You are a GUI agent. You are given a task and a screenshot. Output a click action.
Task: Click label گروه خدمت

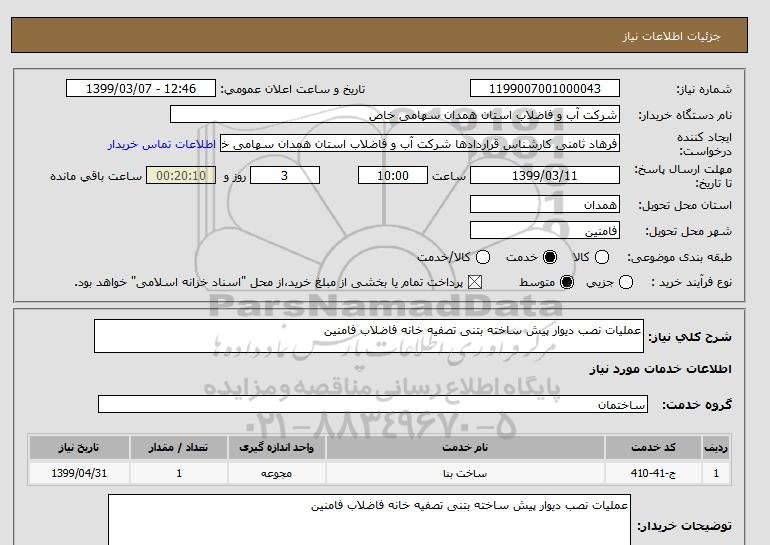point(697,405)
